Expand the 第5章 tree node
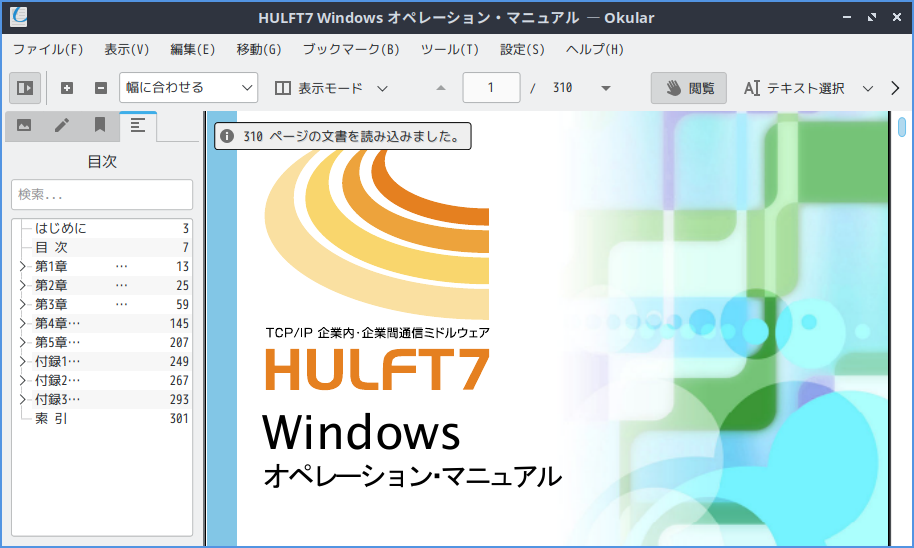 [22, 342]
